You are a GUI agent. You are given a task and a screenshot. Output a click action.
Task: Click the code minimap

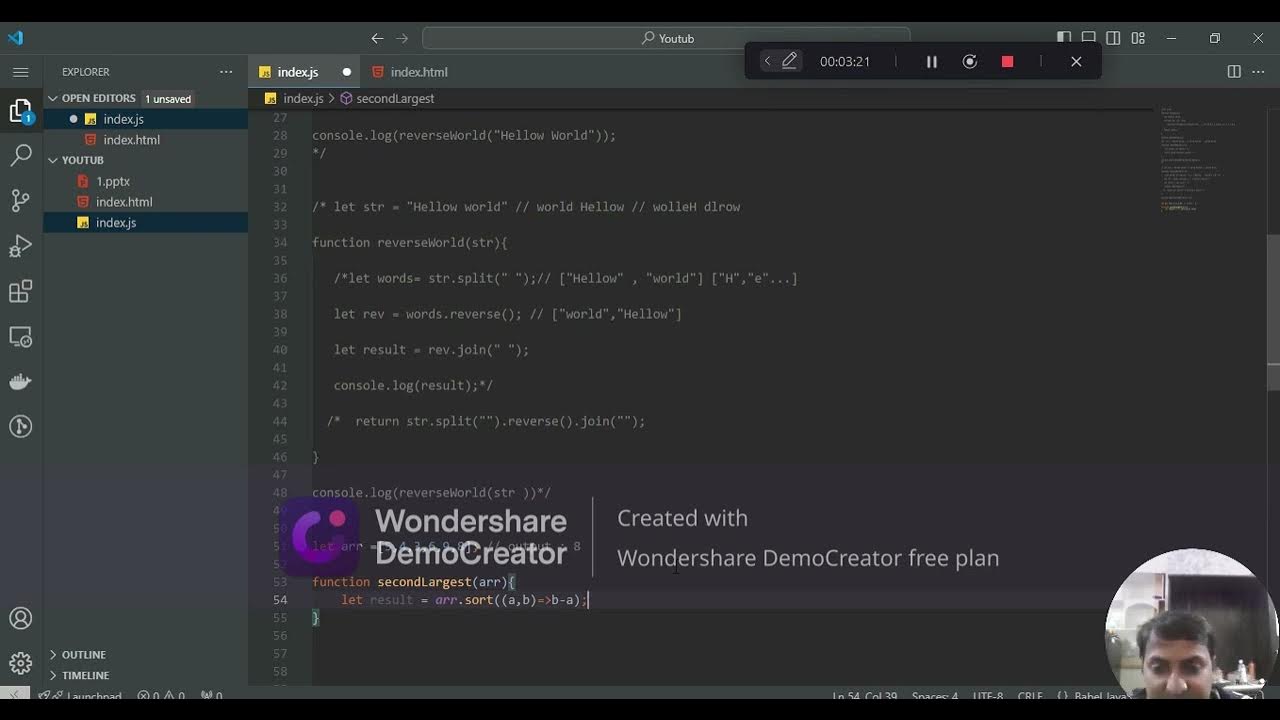coord(1198,160)
